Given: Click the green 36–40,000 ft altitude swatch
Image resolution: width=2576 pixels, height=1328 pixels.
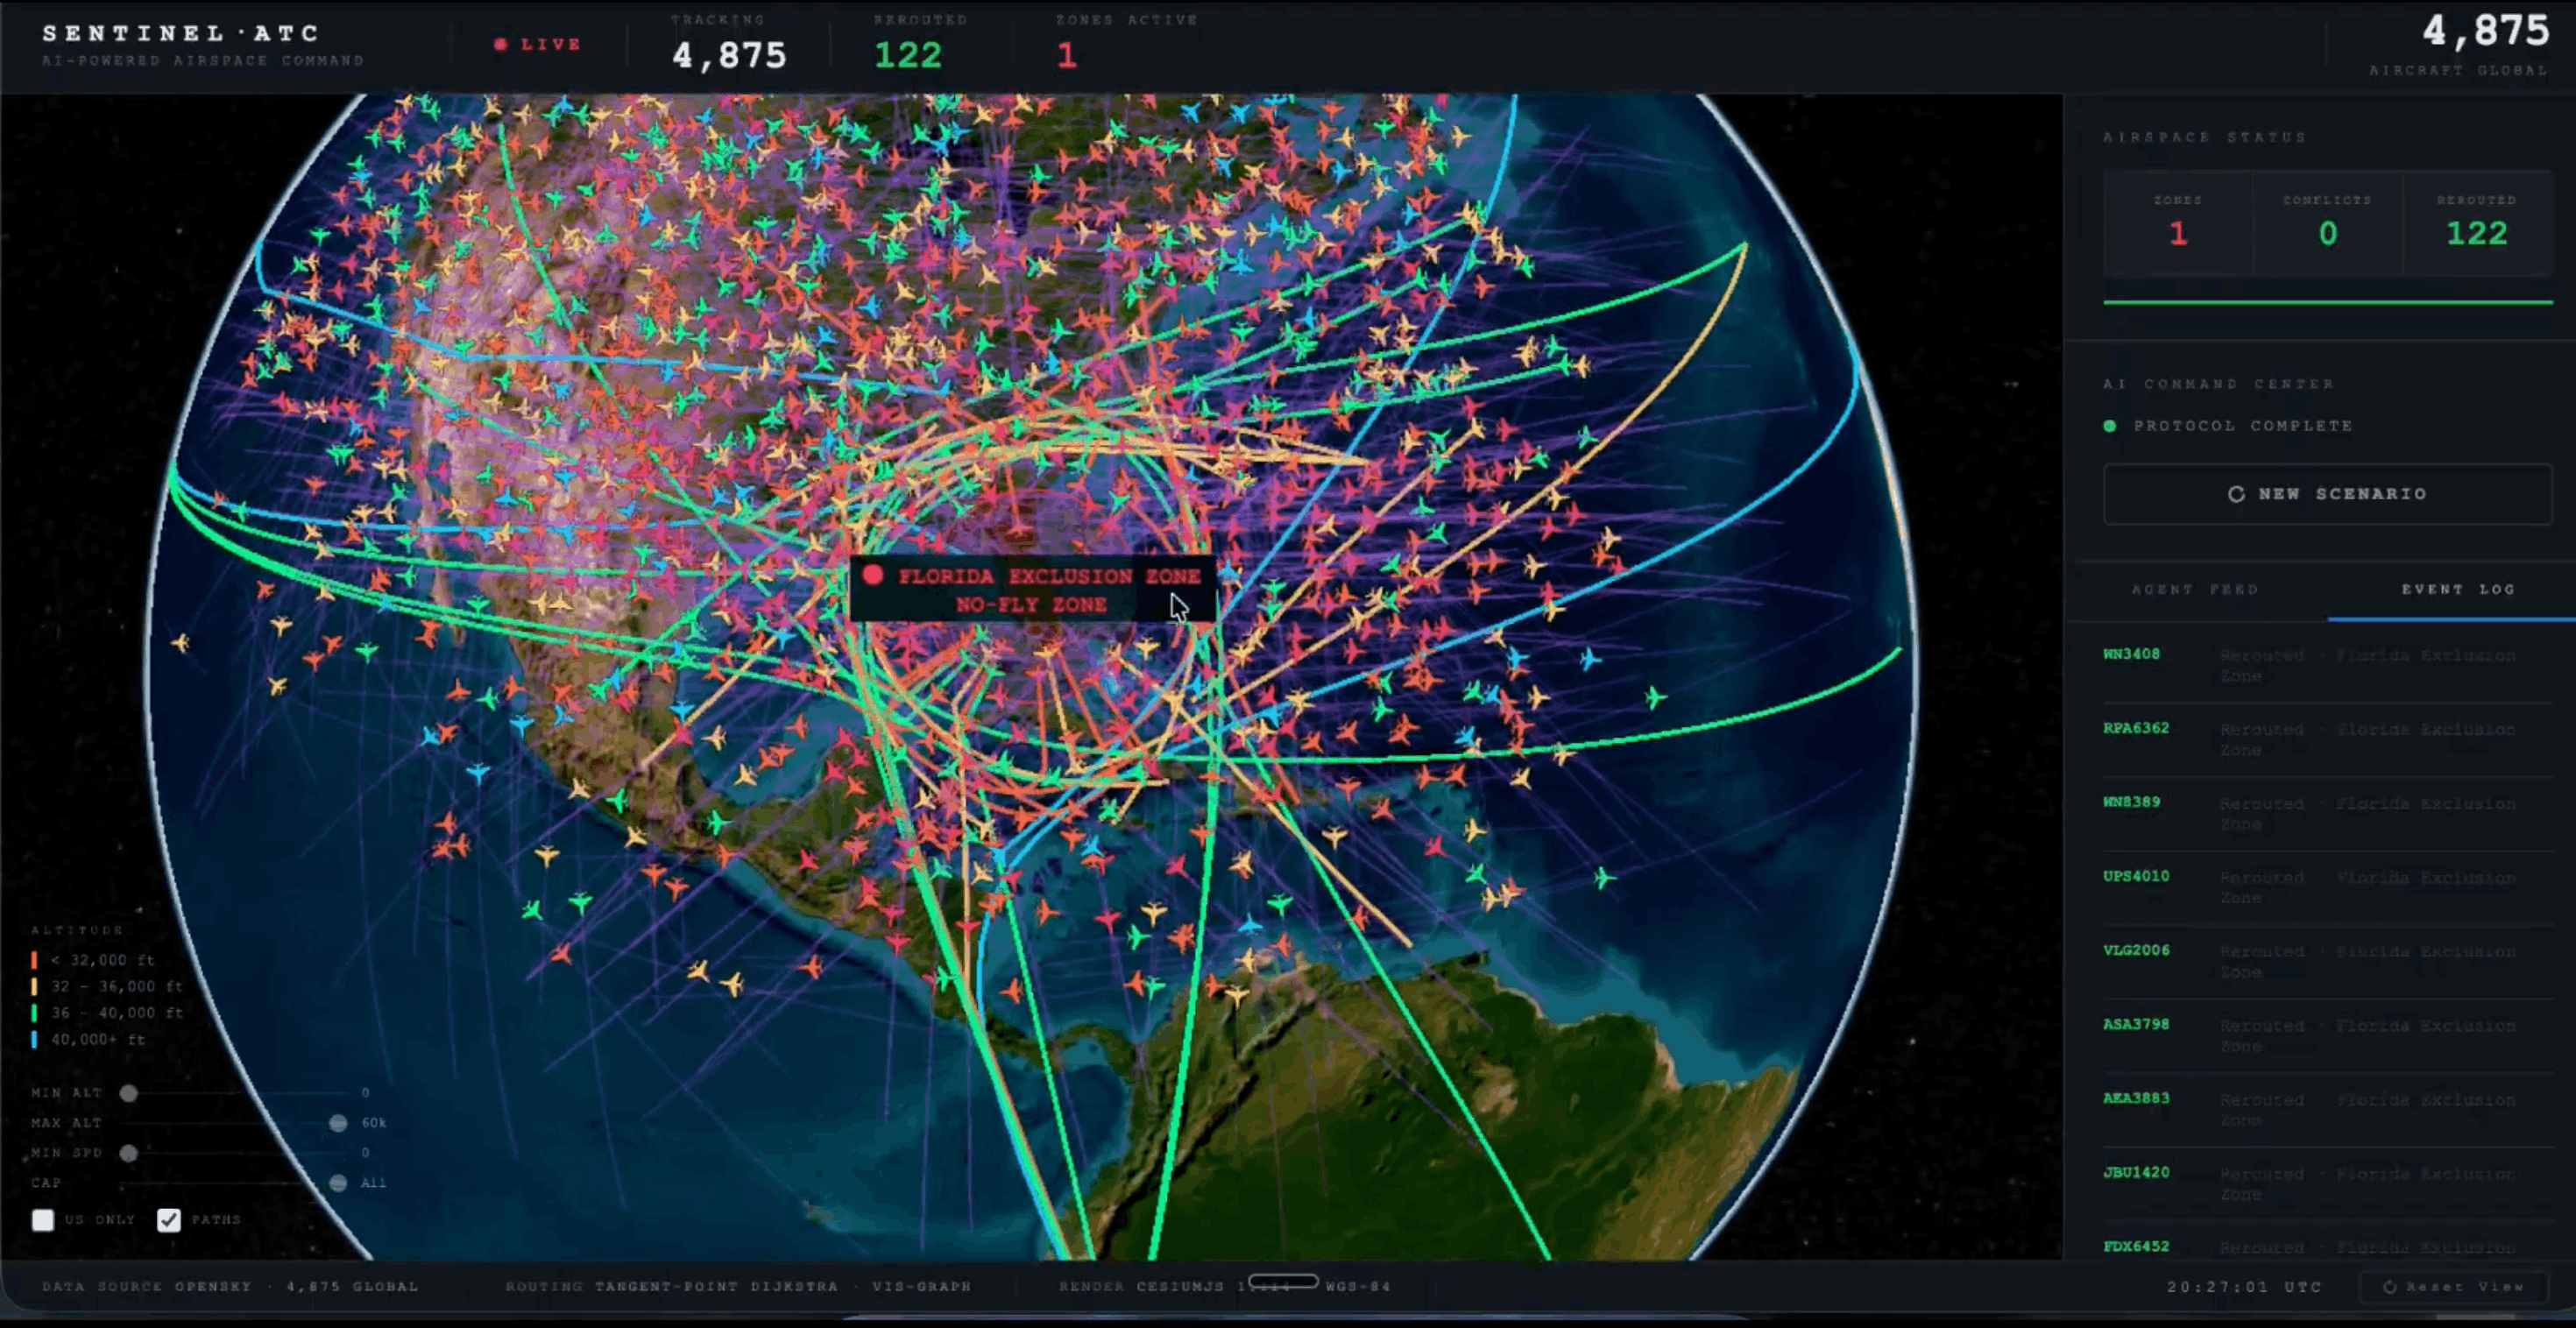Looking at the screenshot, I should (x=34, y=1013).
